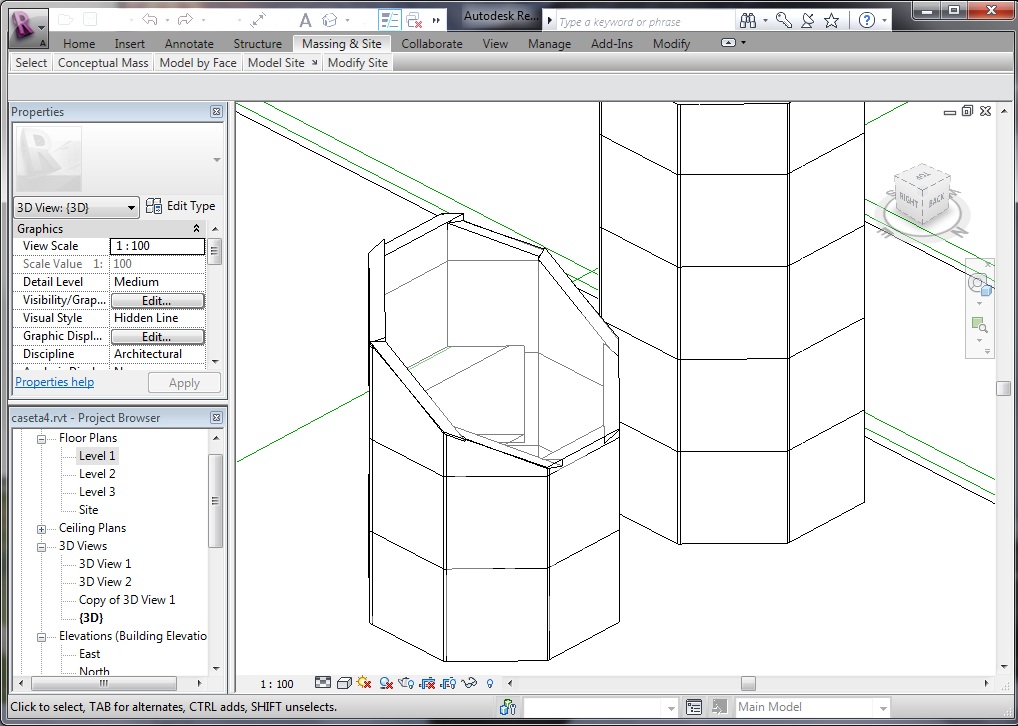Click the horizontal scrollbar thumb of view
This screenshot has width=1018, height=726.
click(x=748, y=684)
